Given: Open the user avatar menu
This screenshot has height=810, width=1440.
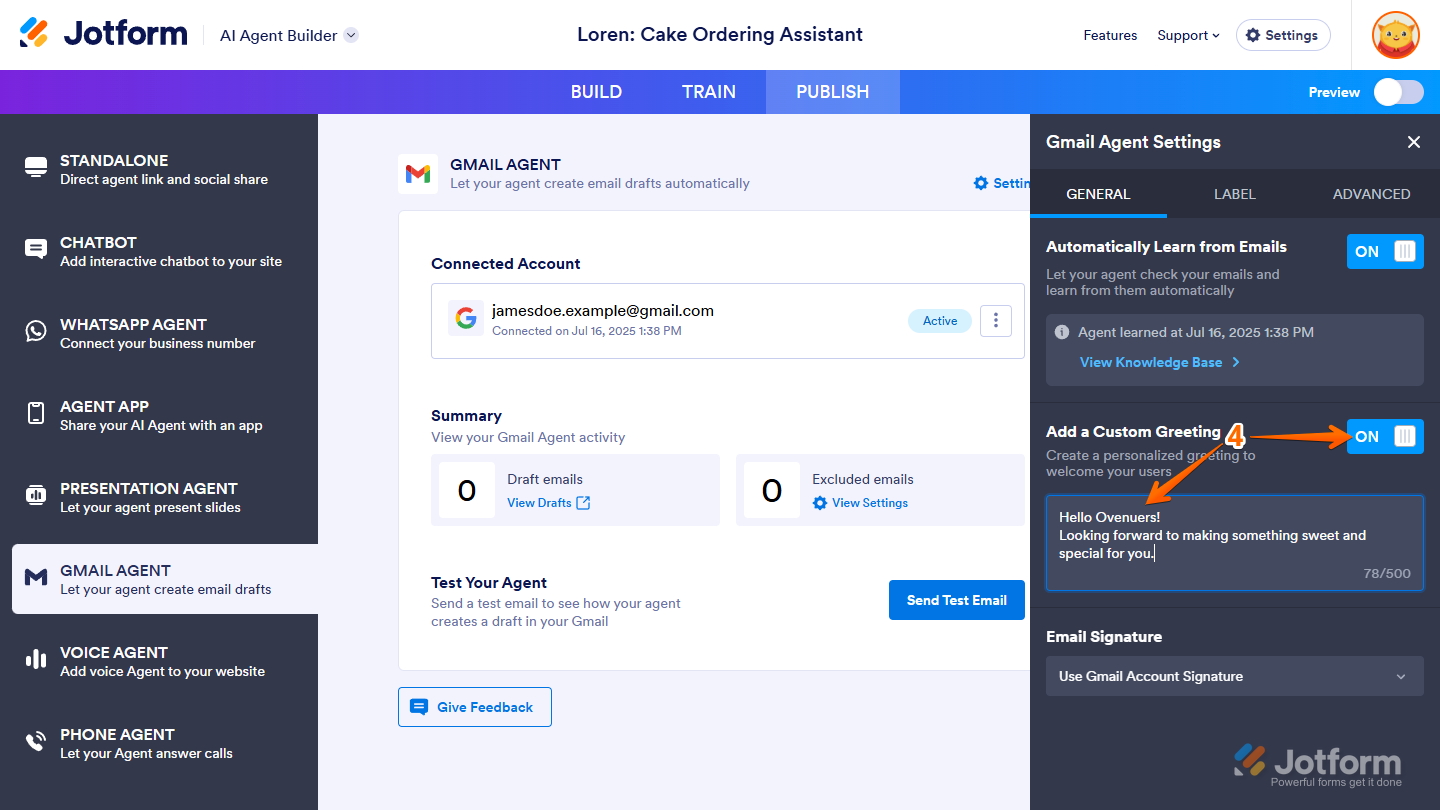Looking at the screenshot, I should coord(1396,35).
